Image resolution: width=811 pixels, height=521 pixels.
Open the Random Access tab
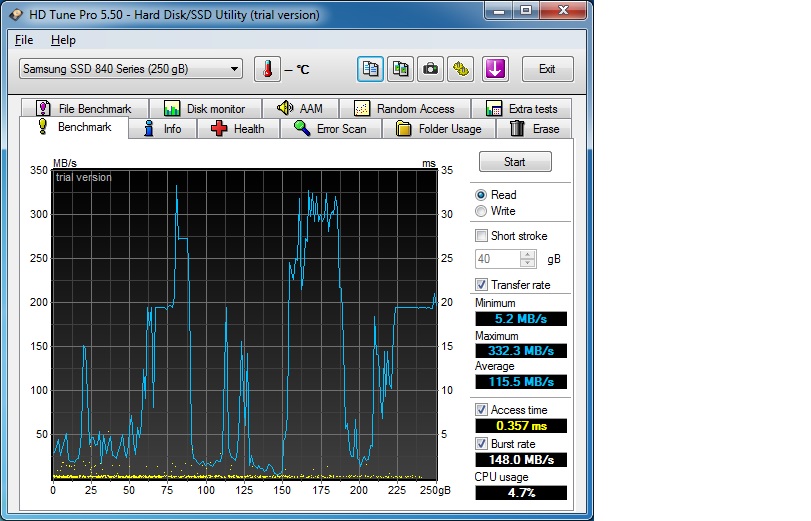(404, 108)
